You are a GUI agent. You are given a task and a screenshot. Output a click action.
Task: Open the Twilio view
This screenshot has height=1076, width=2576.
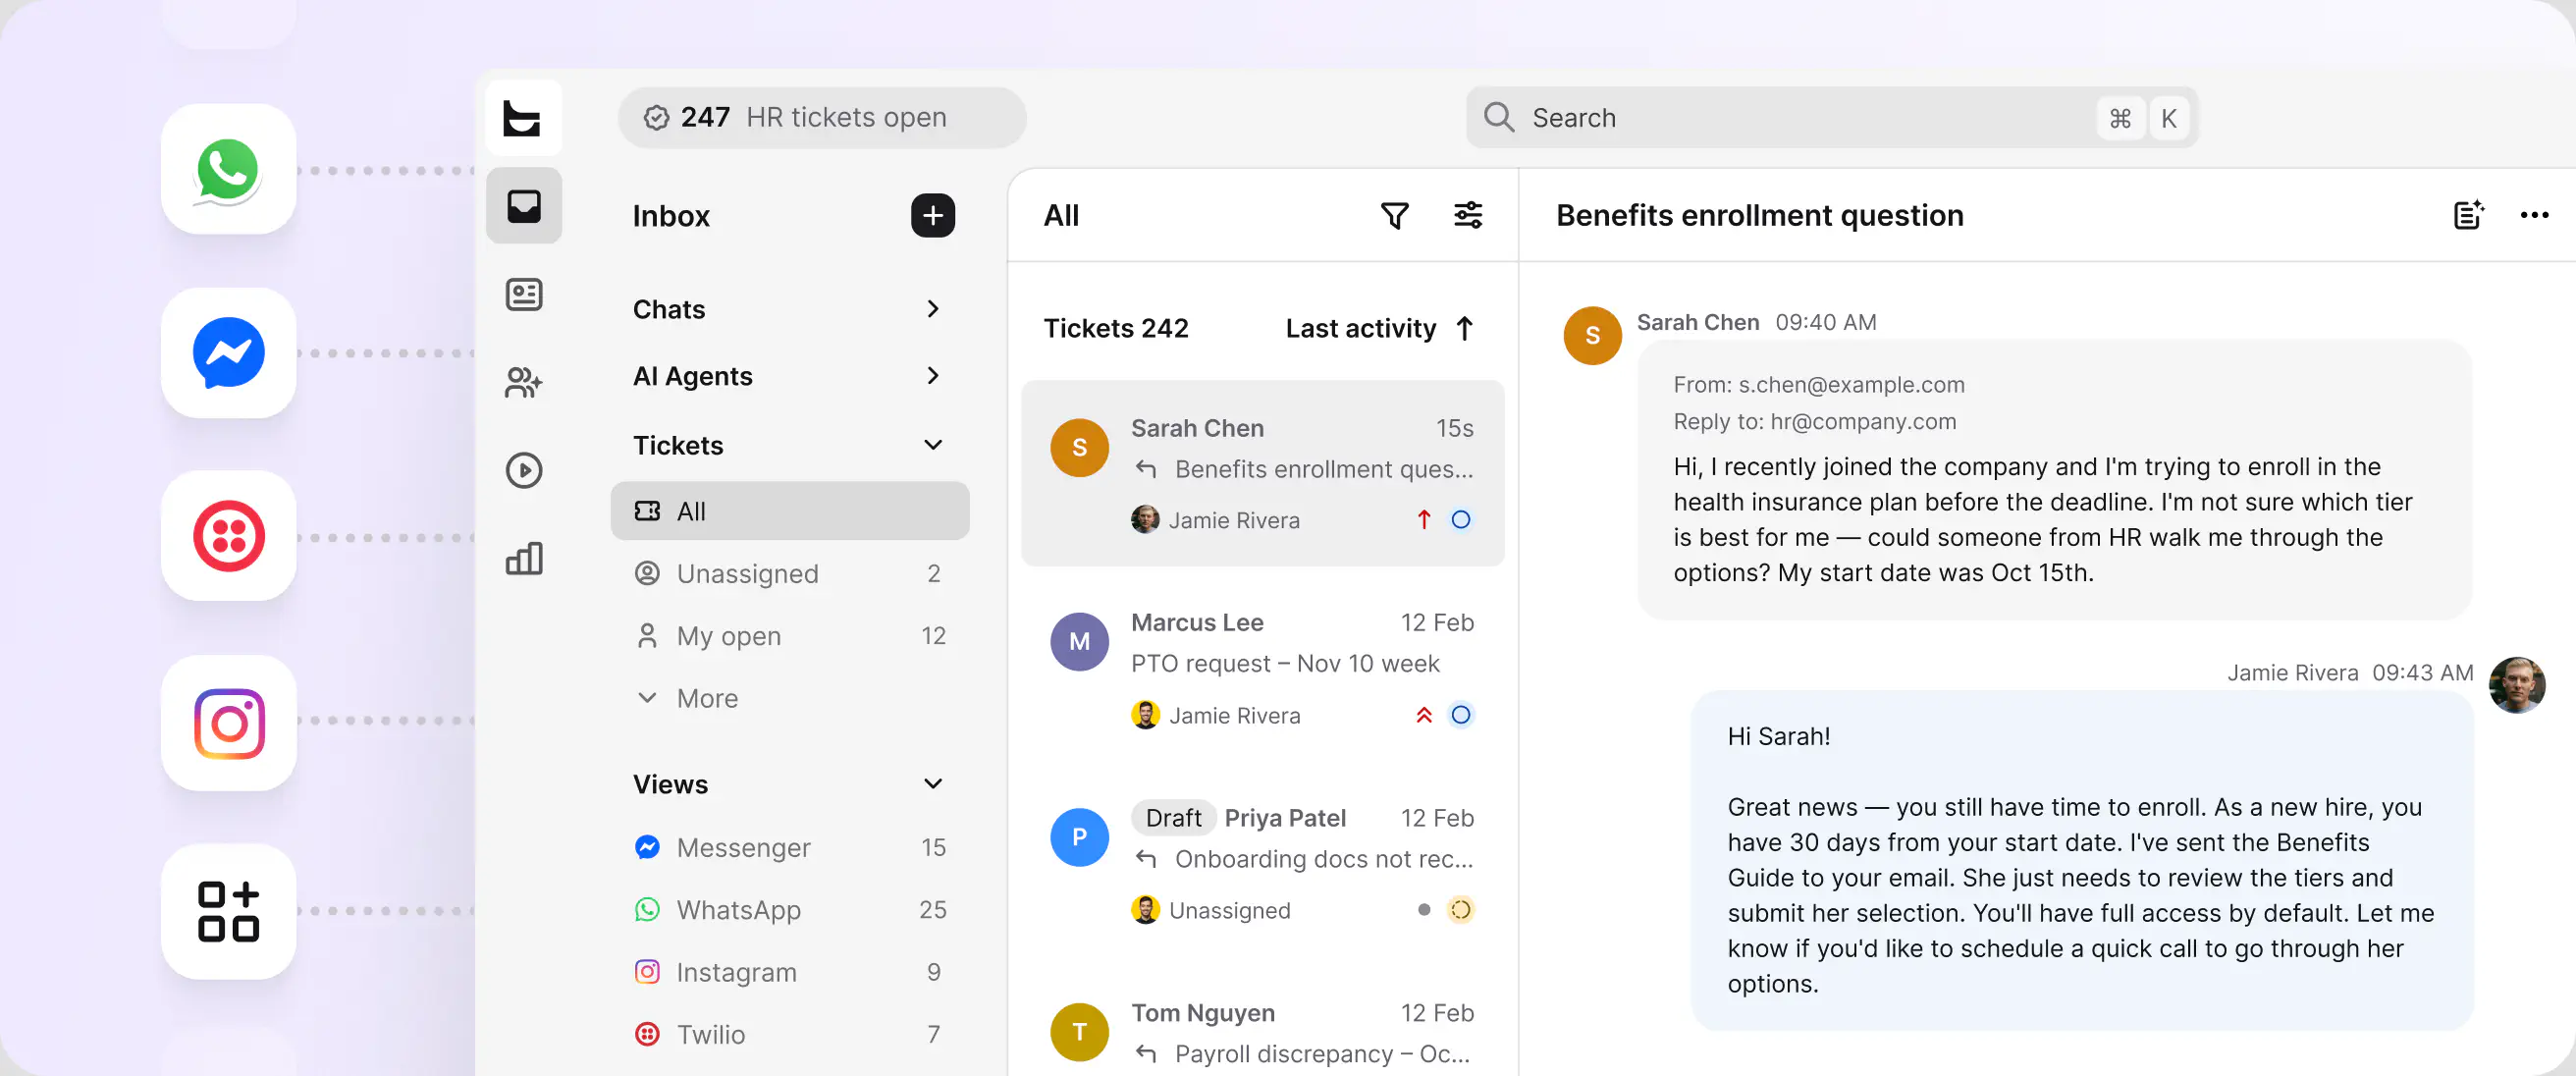789,1034
